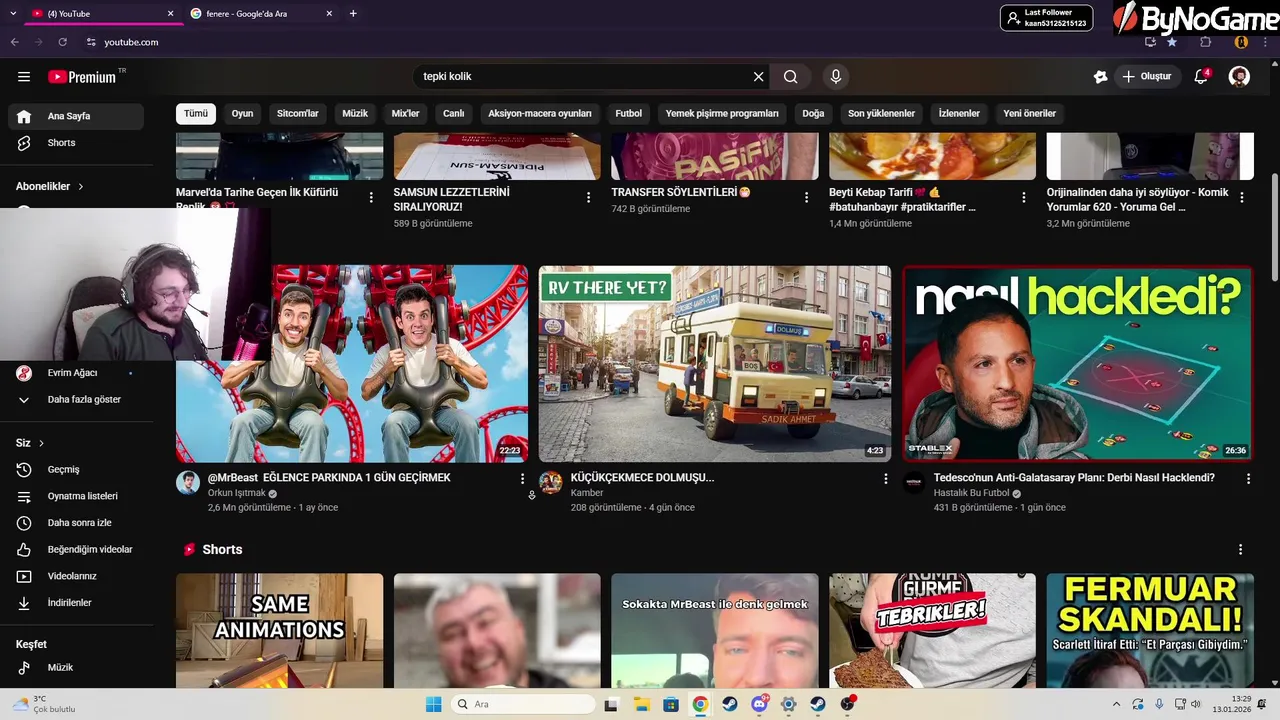Open the Orkun Işıtmak channel avatar
This screenshot has width=1280, height=720.
[188, 483]
